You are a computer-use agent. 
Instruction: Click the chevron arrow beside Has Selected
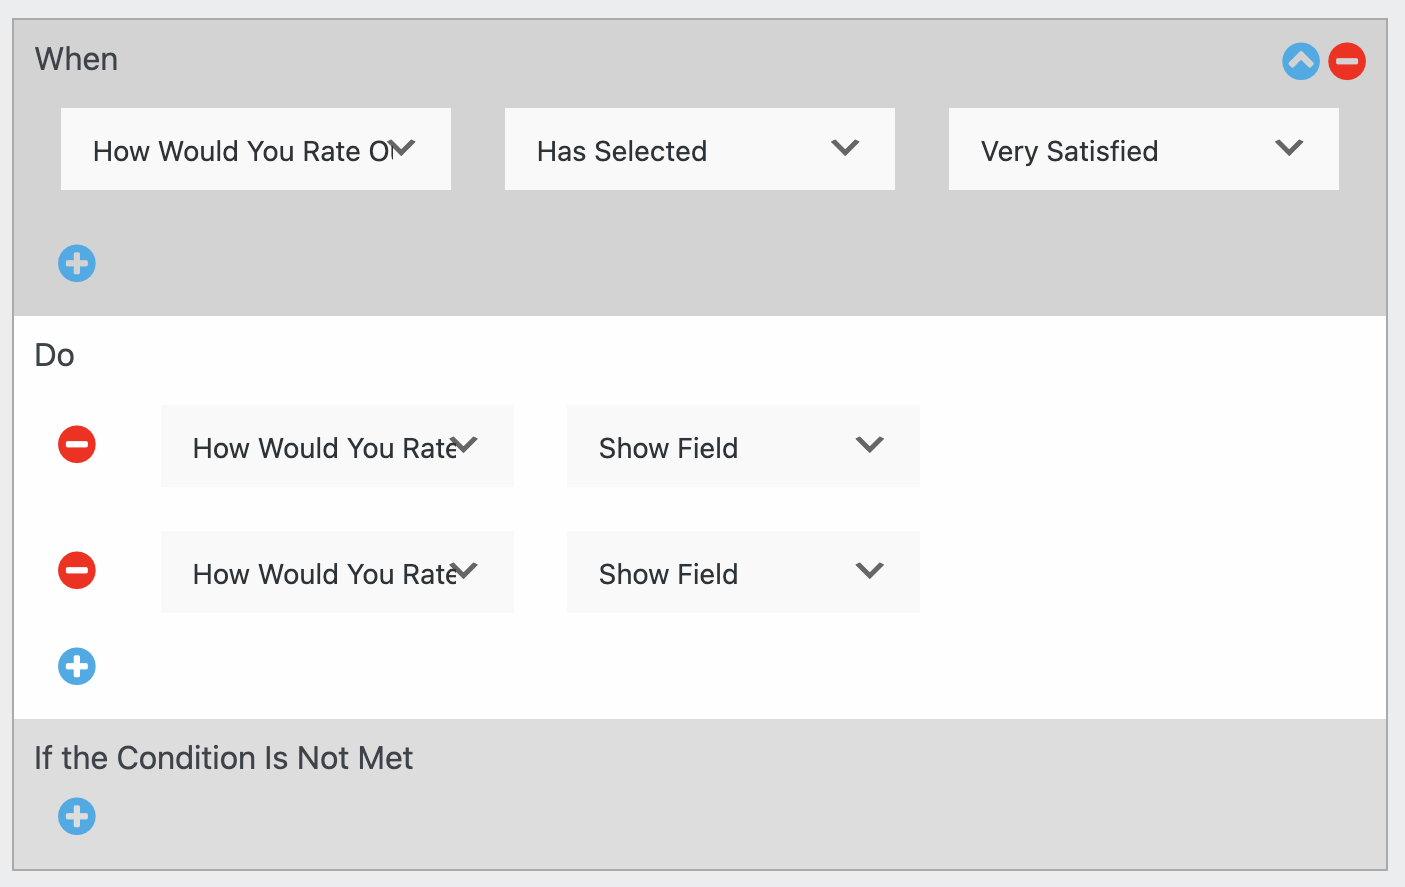(845, 148)
